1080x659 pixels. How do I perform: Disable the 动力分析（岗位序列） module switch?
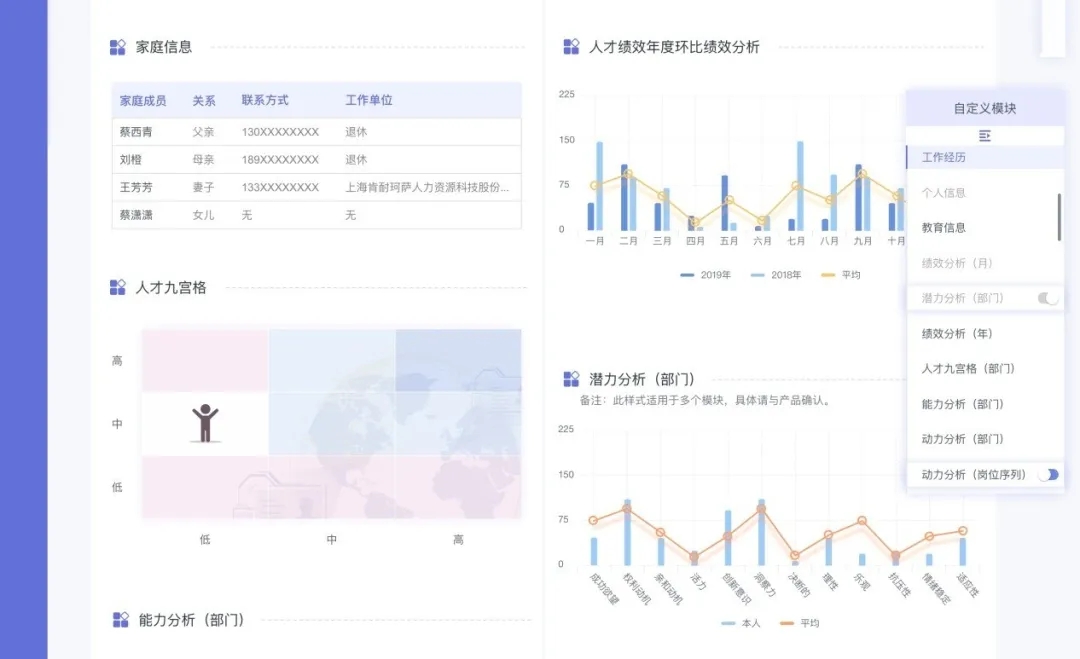[x=1048, y=475]
